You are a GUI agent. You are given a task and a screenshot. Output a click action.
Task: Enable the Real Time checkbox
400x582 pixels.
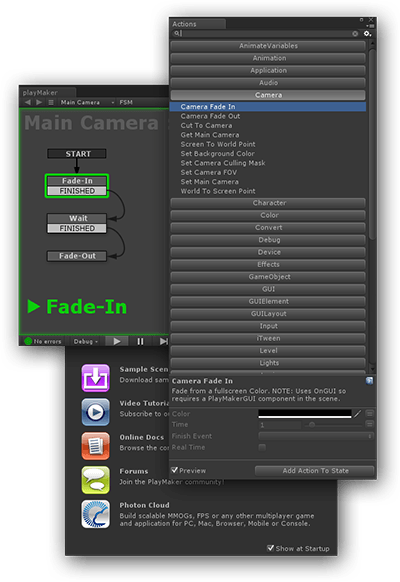262,447
